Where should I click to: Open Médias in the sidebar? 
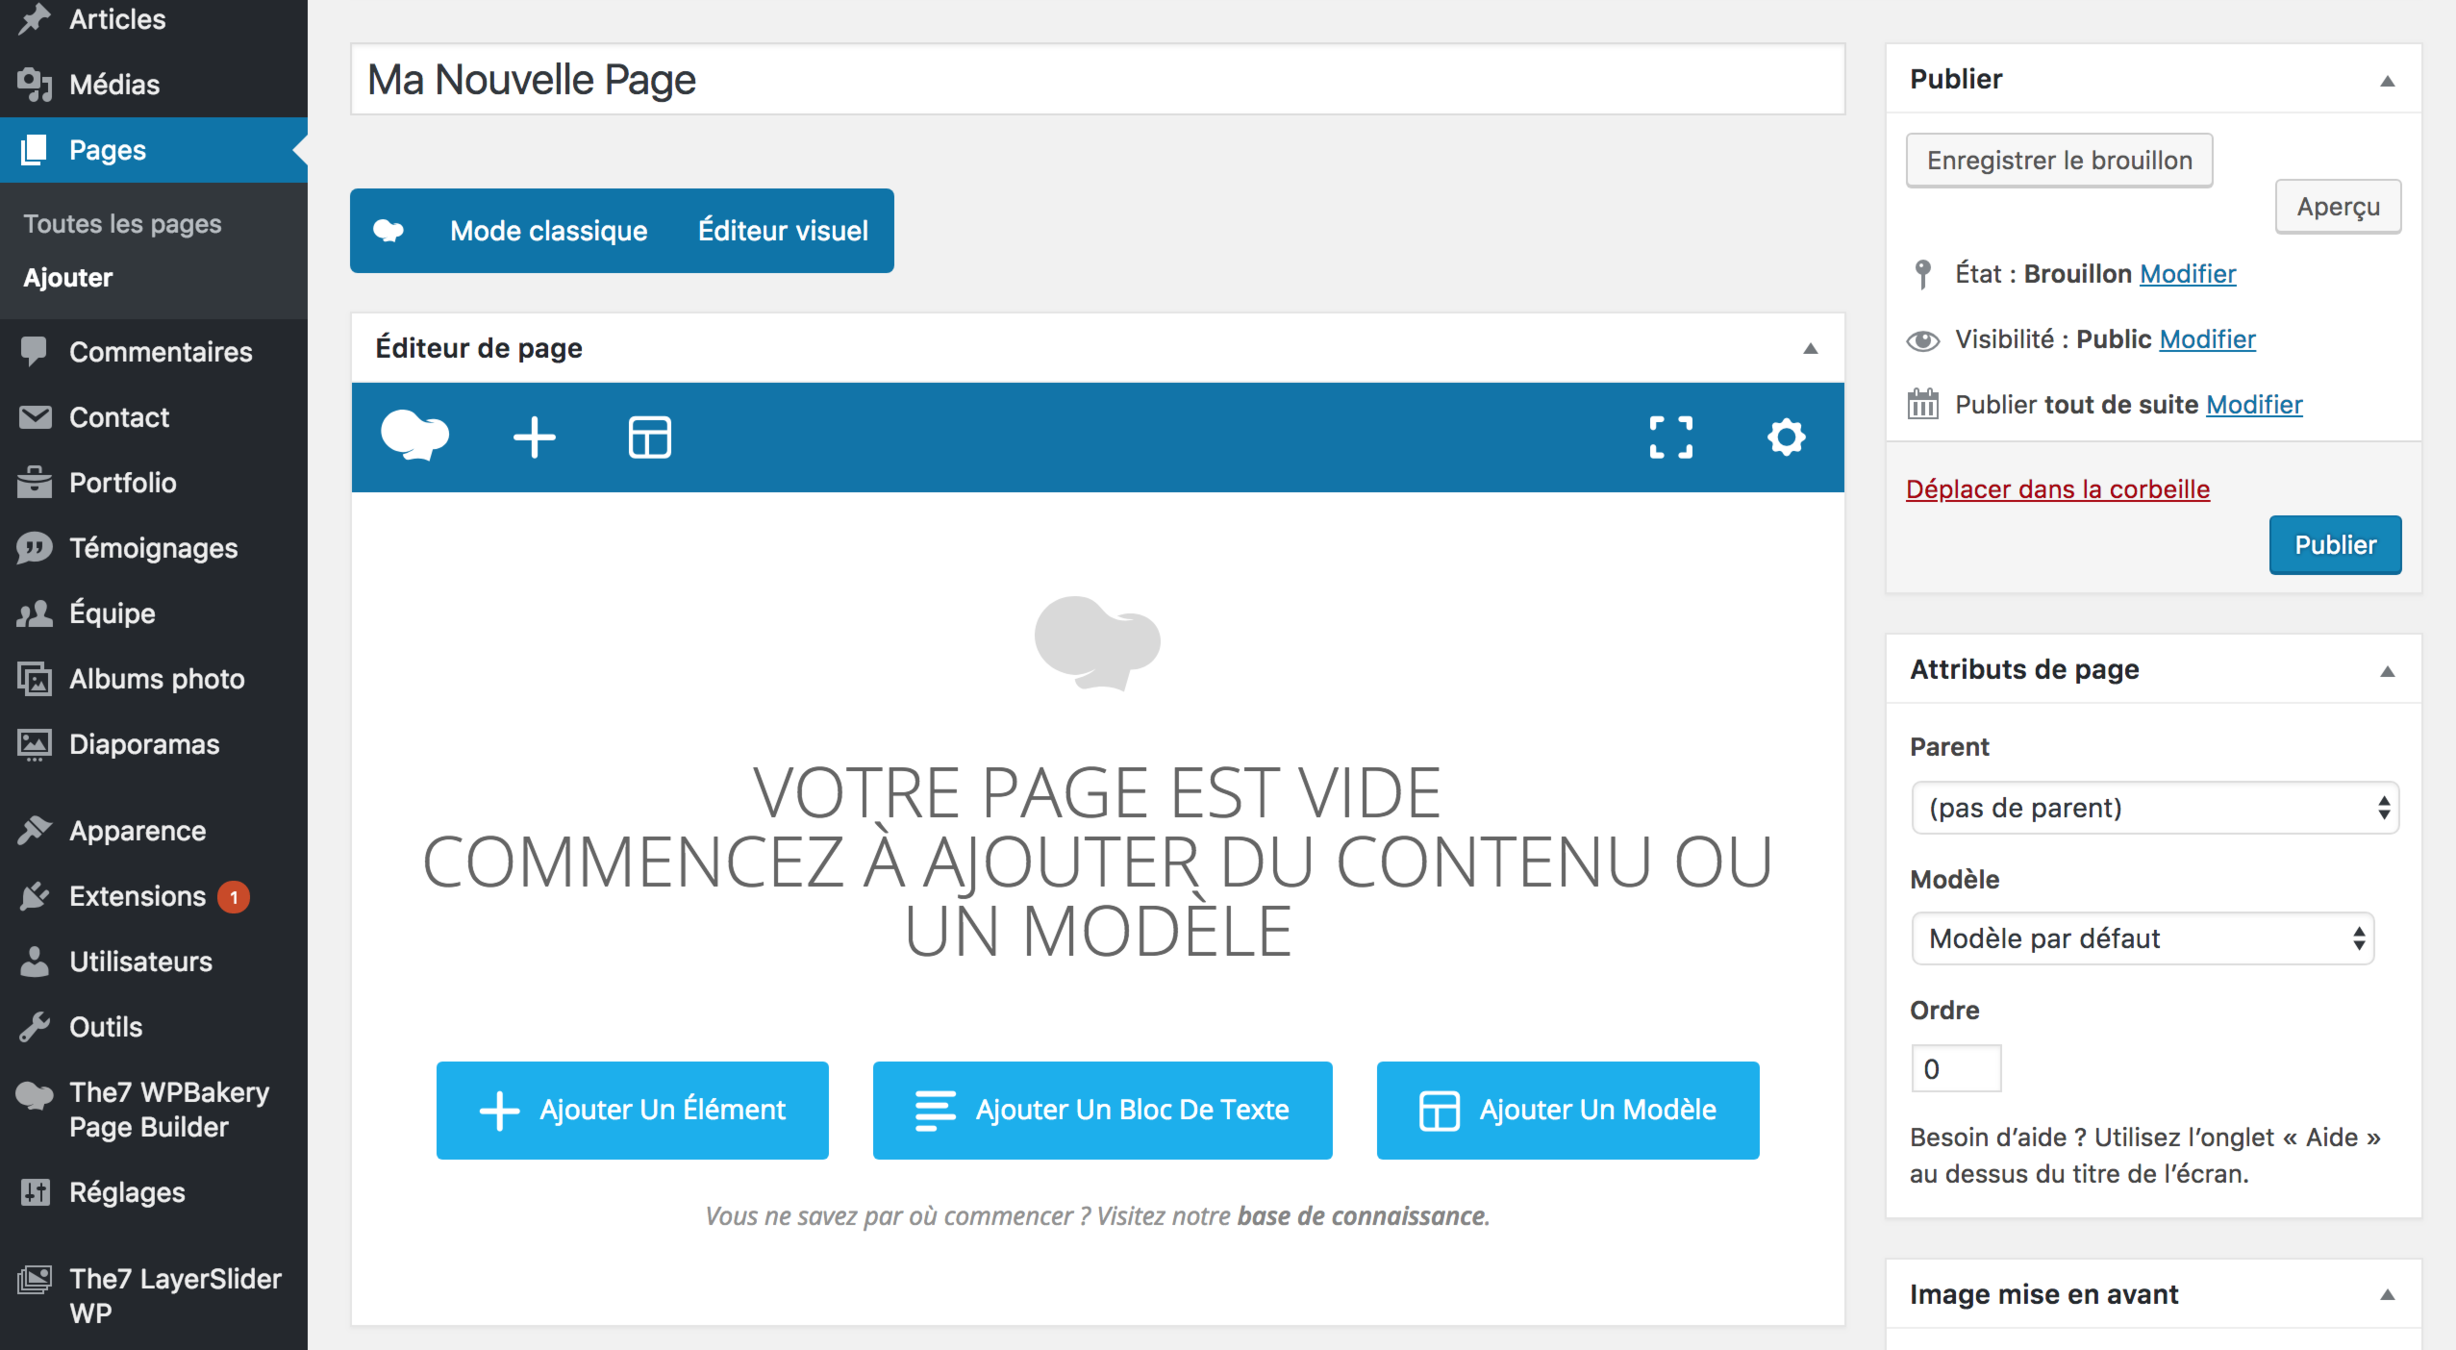(x=114, y=84)
